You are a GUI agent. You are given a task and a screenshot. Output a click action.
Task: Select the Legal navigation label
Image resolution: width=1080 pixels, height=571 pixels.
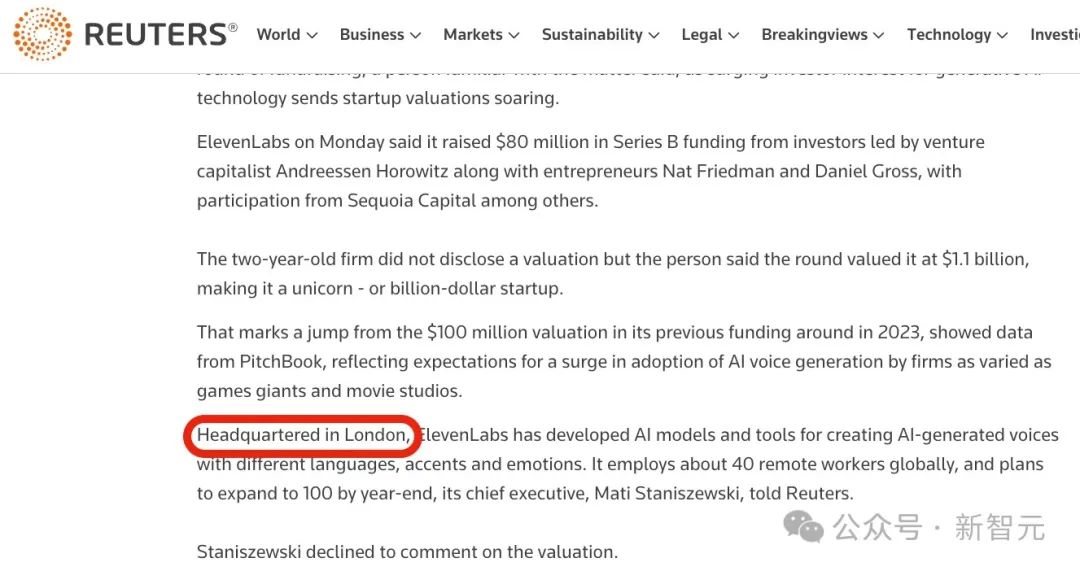pos(702,34)
